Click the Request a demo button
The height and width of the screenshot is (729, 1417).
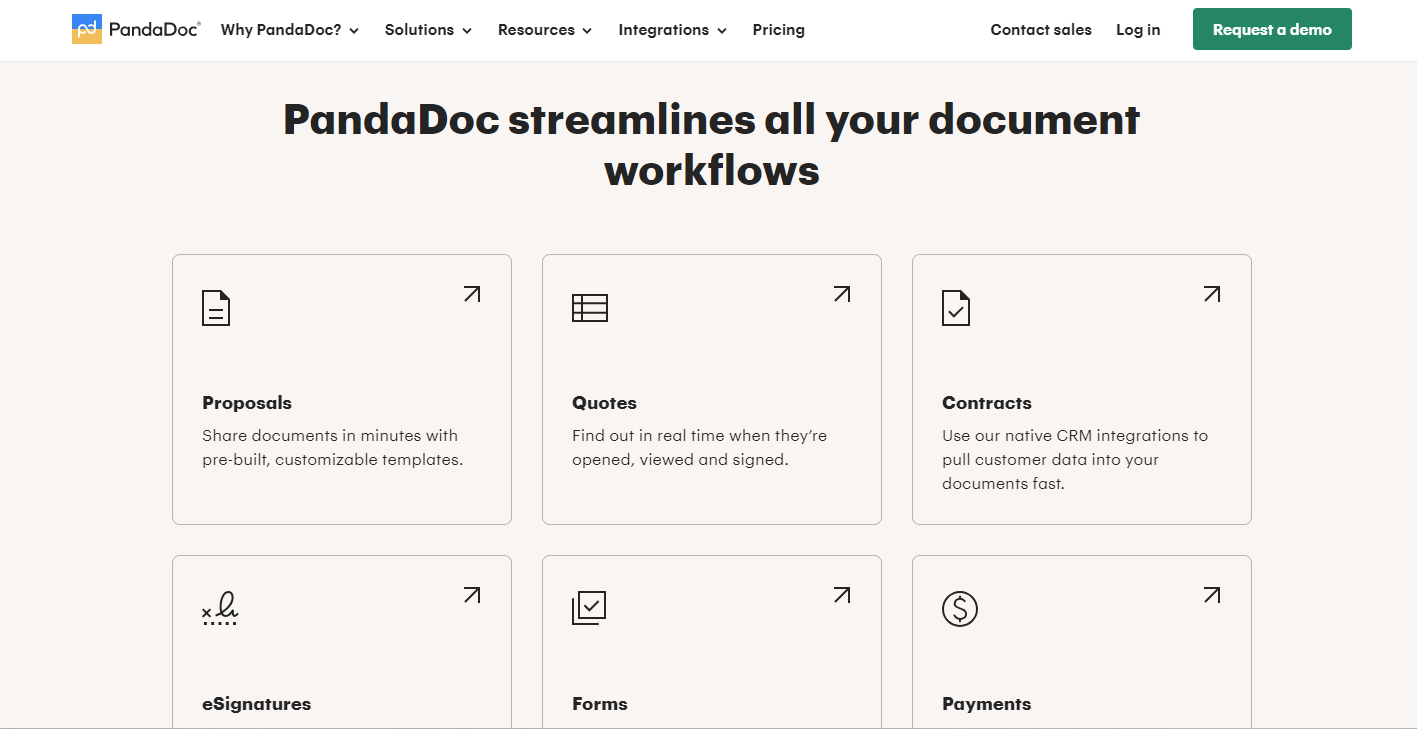click(1272, 30)
